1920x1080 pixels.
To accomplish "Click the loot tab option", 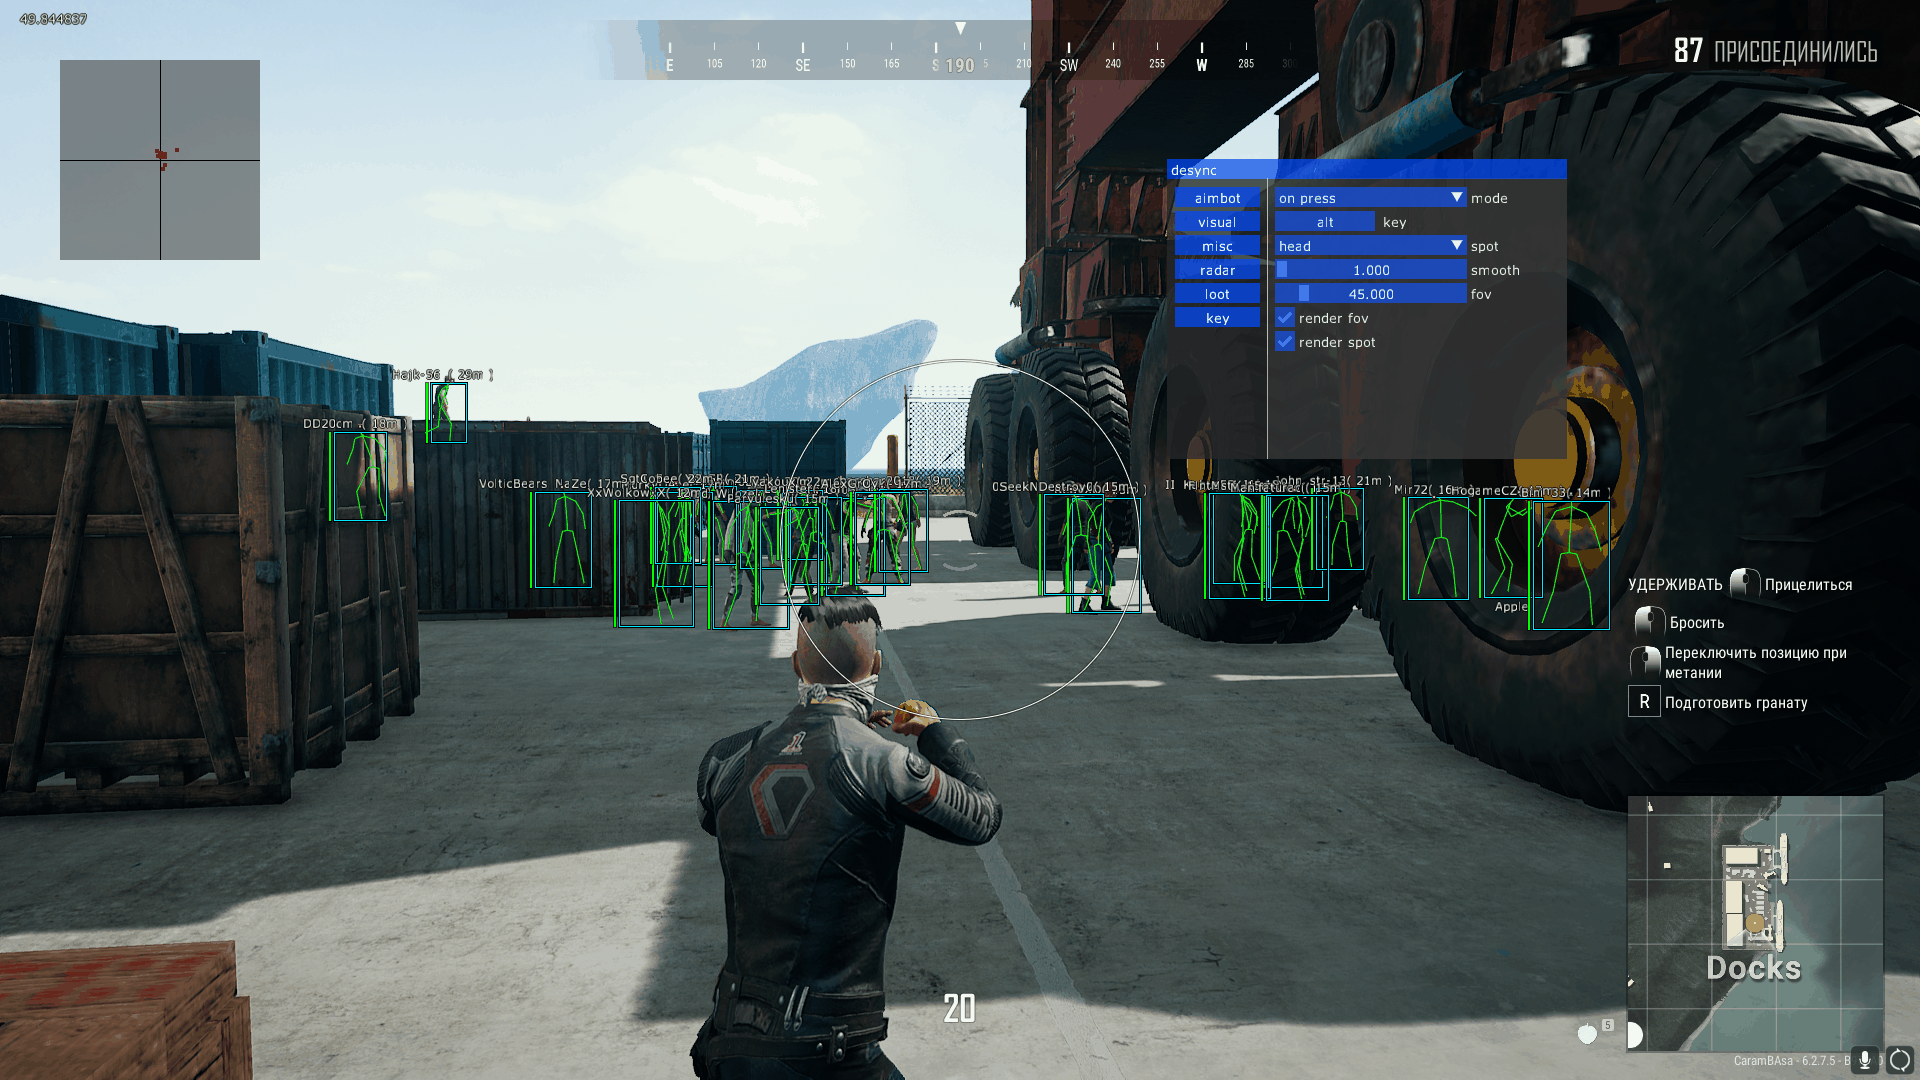I will click(x=1215, y=293).
